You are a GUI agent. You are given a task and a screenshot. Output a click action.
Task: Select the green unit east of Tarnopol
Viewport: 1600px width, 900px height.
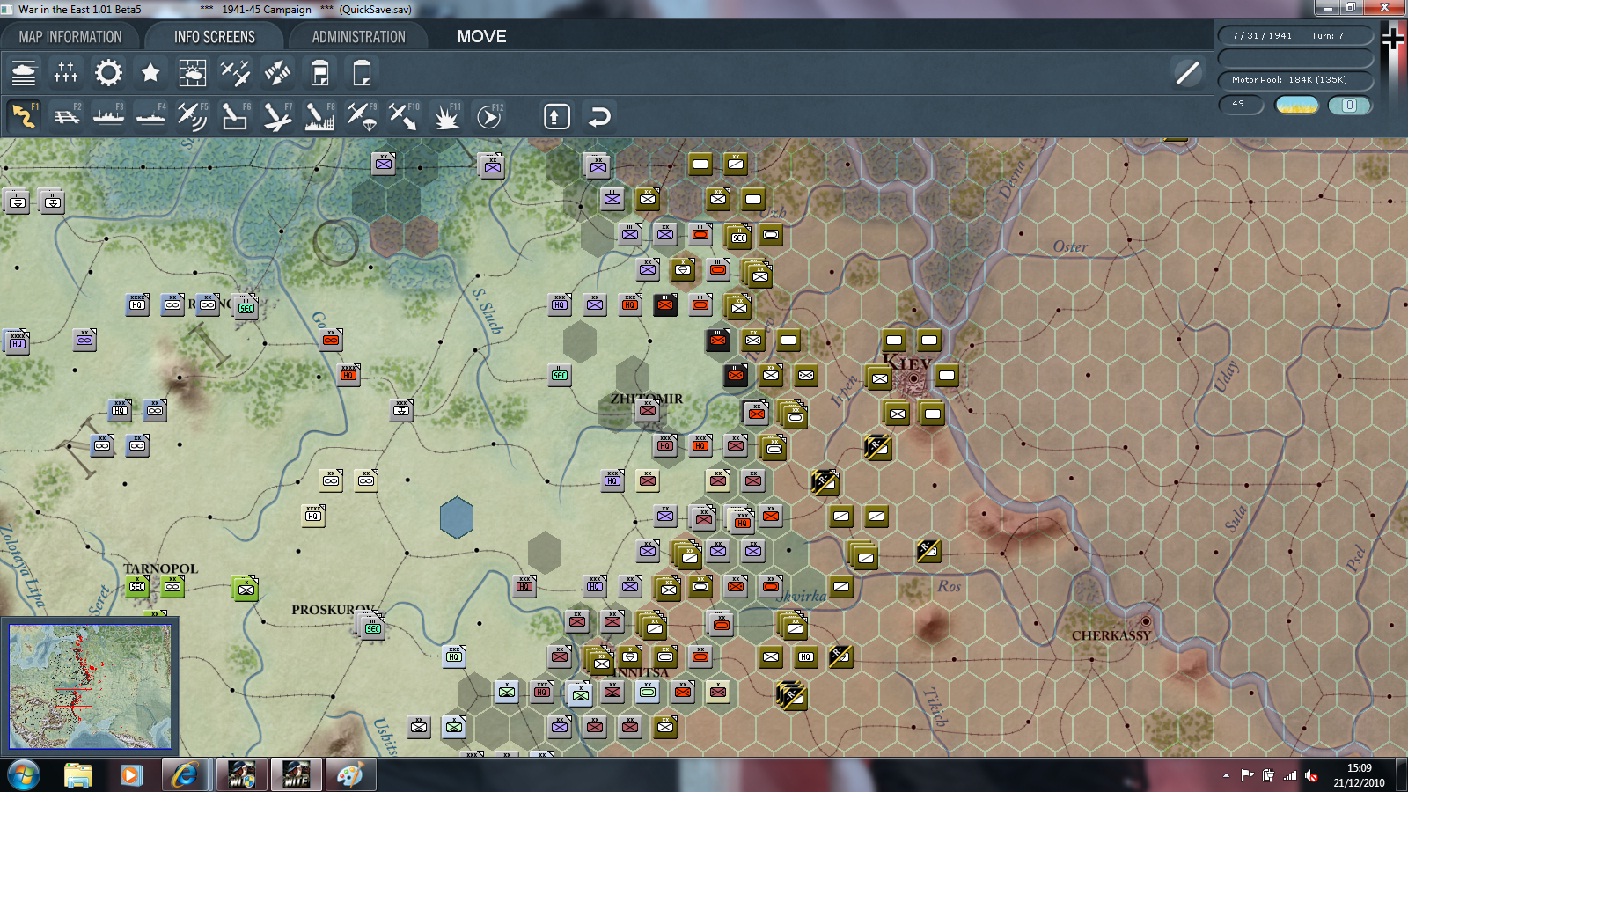click(245, 589)
